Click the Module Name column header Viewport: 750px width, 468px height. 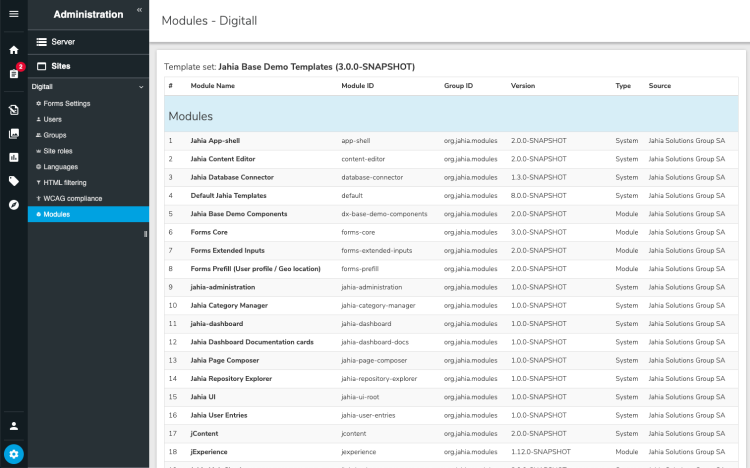(212, 86)
